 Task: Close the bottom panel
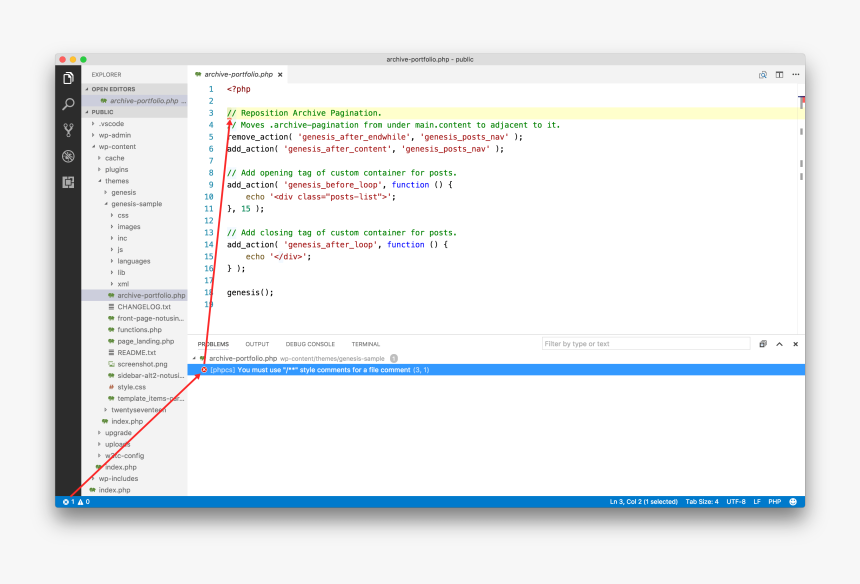coord(795,344)
